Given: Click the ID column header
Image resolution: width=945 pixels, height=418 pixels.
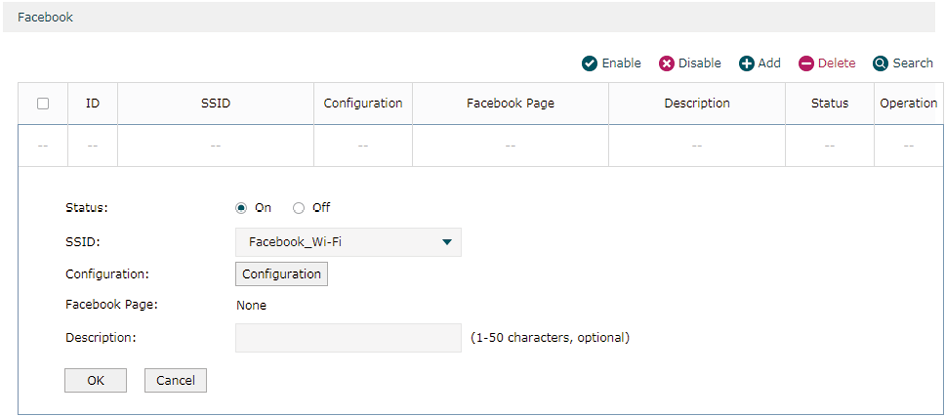Looking at the screenshot, I should point(93,104).
